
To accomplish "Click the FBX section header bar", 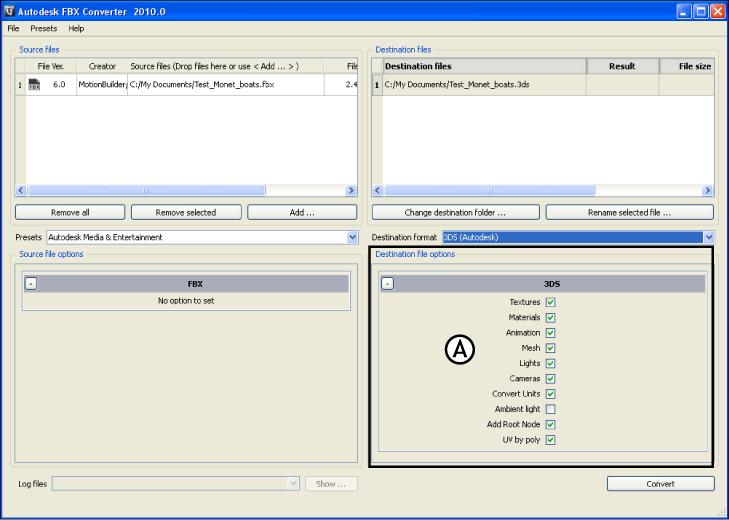I will click(x=186, y=284).
